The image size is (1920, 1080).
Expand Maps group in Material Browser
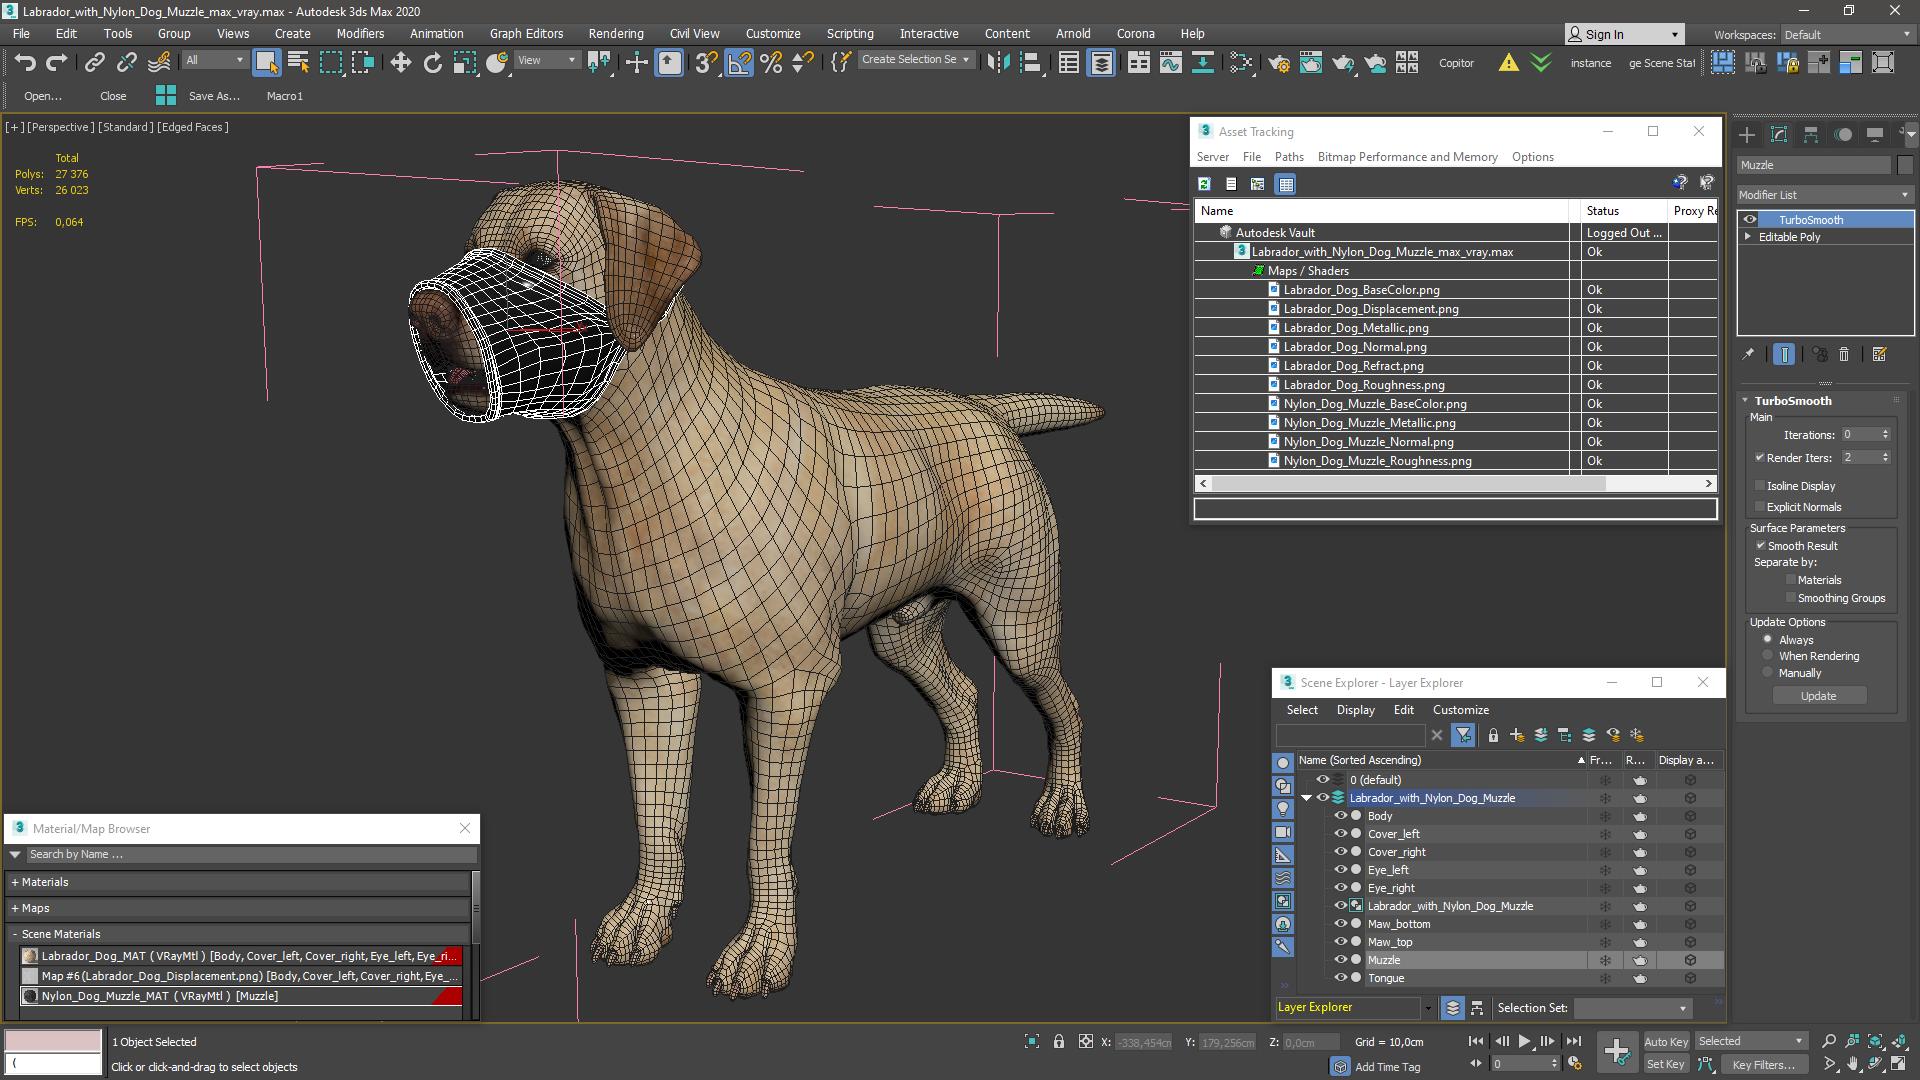[x=15, y=908]
